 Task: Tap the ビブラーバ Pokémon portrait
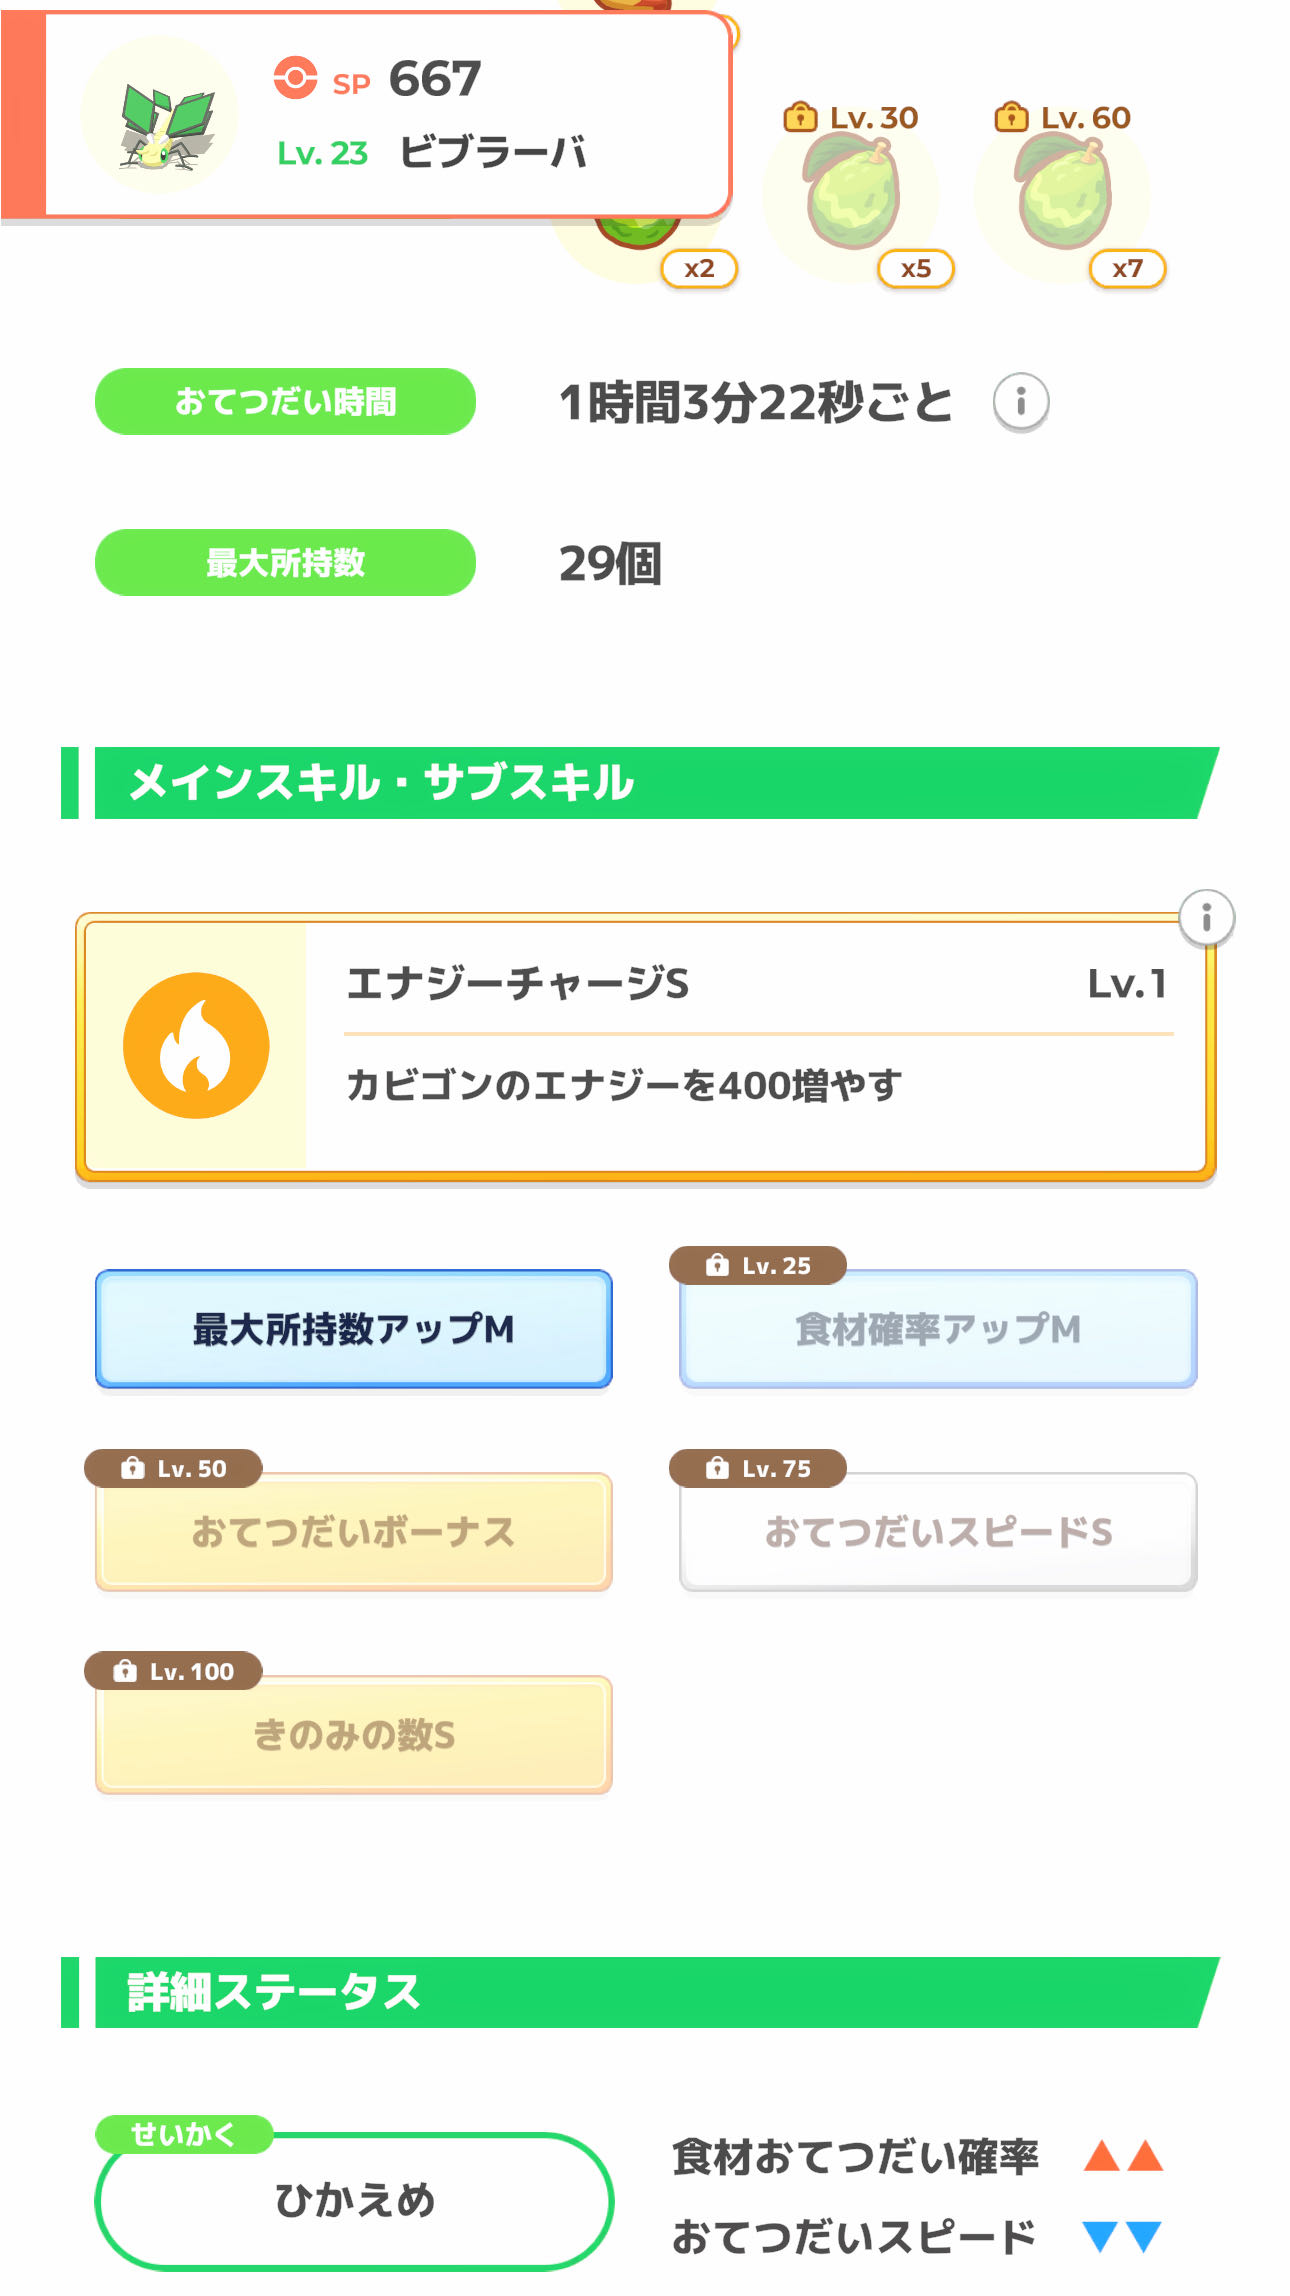click(x=160, y=116)
